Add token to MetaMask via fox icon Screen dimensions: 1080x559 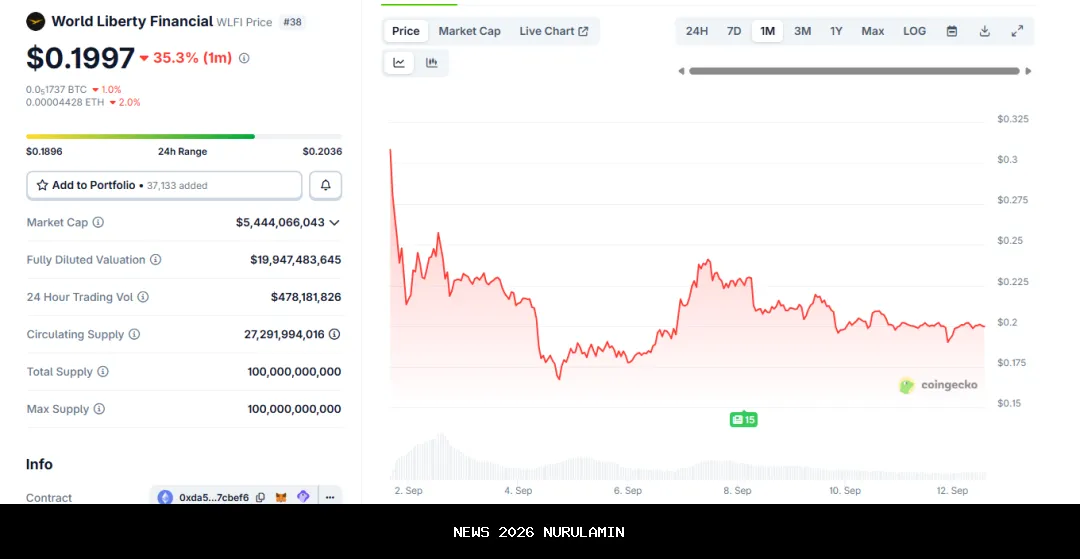[282, 497]
